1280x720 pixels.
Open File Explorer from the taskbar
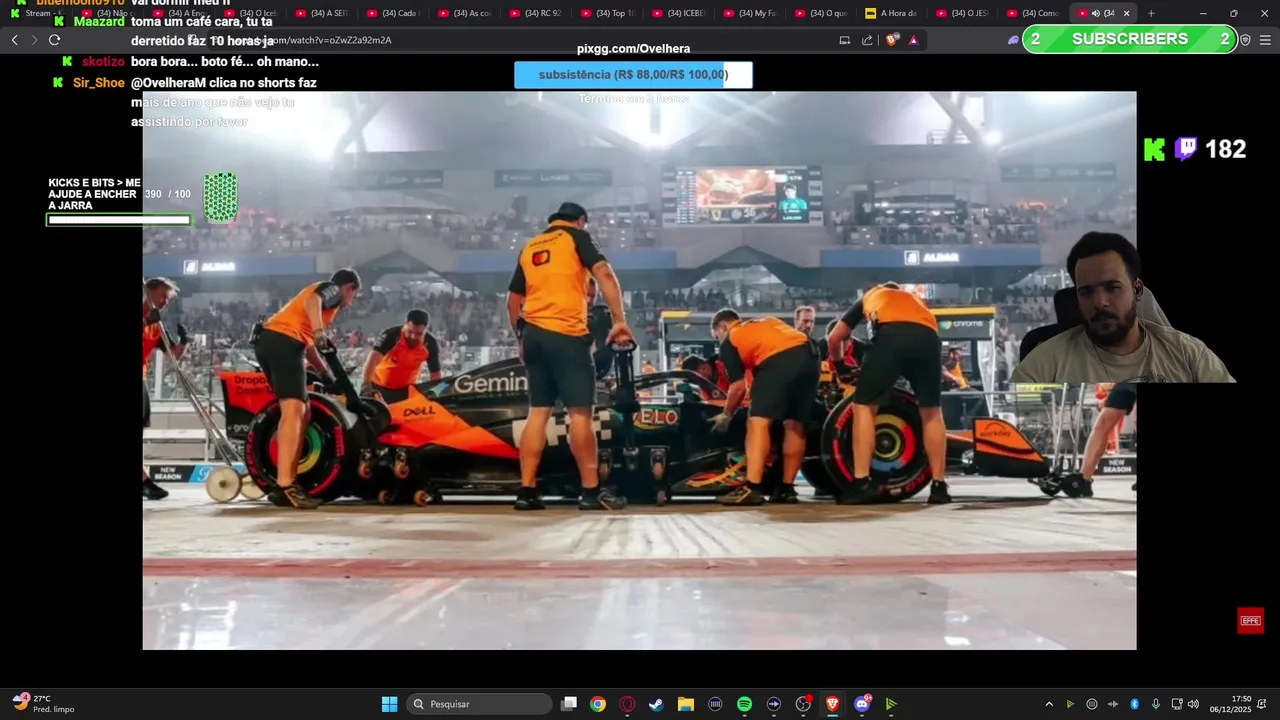[x=686, y=704]
